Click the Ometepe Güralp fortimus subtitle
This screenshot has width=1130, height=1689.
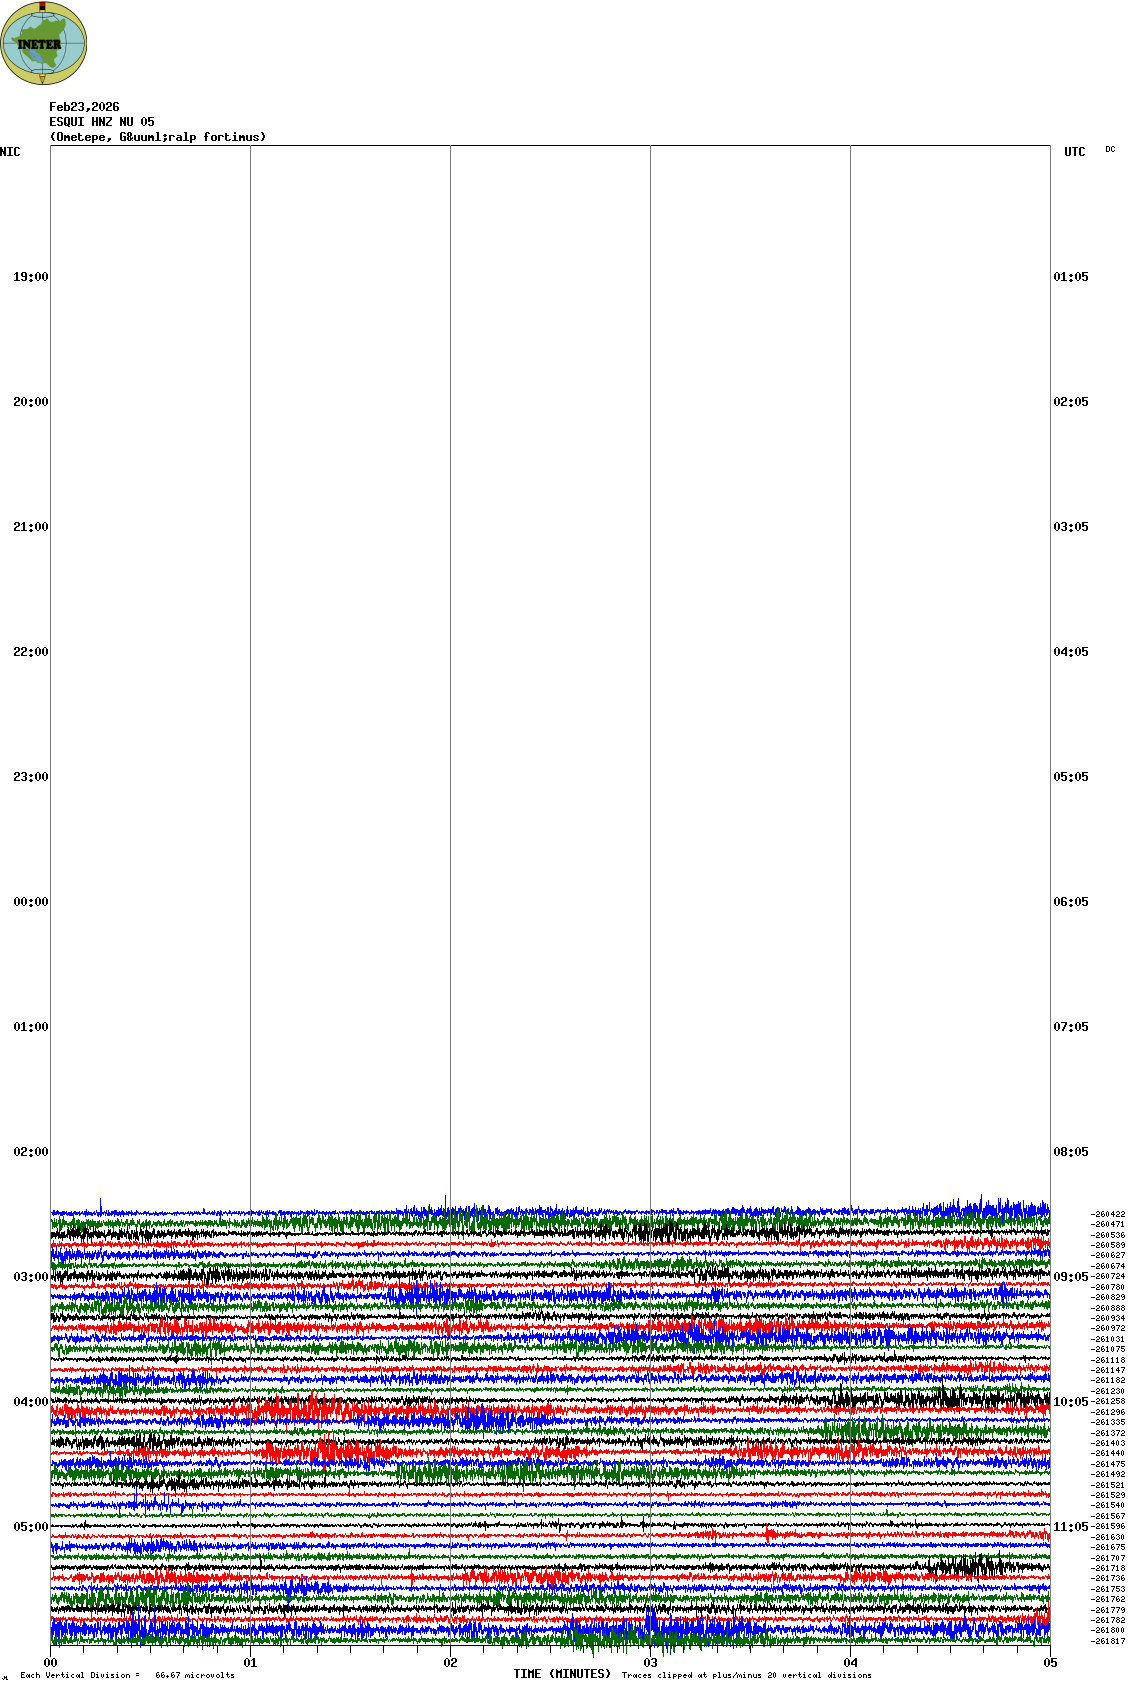click(x=158, y=137)
